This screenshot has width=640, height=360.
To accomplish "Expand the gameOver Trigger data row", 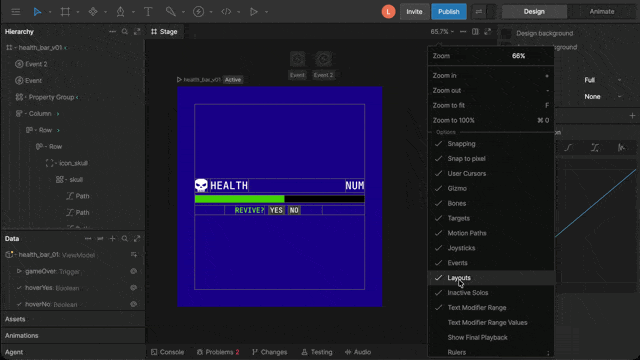I will pos(19,271).
